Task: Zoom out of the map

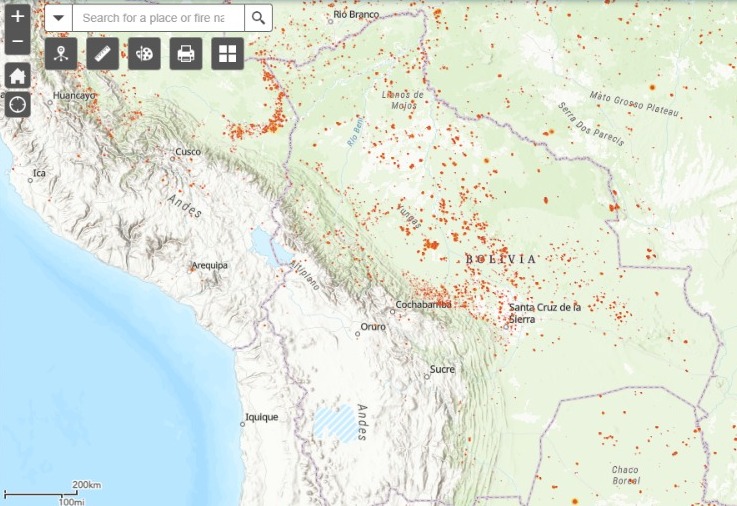Action: pyautogui.click(x=17, y=42)
